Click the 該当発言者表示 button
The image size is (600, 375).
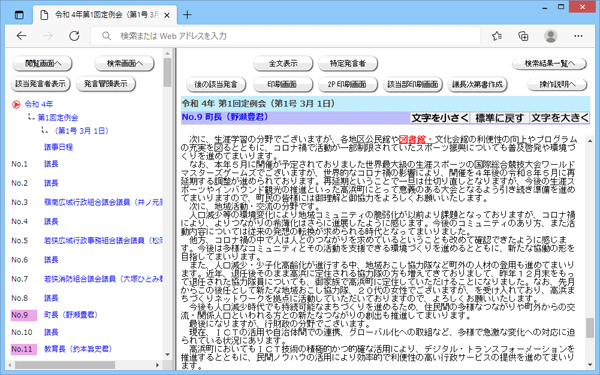[41, 84]
